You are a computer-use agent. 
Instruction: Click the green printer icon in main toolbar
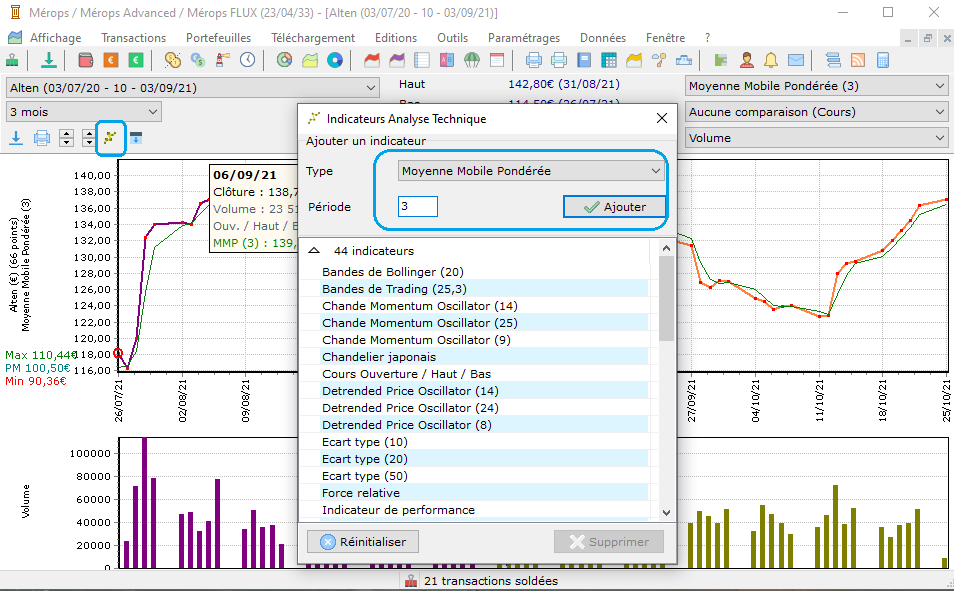click(559, 60)
